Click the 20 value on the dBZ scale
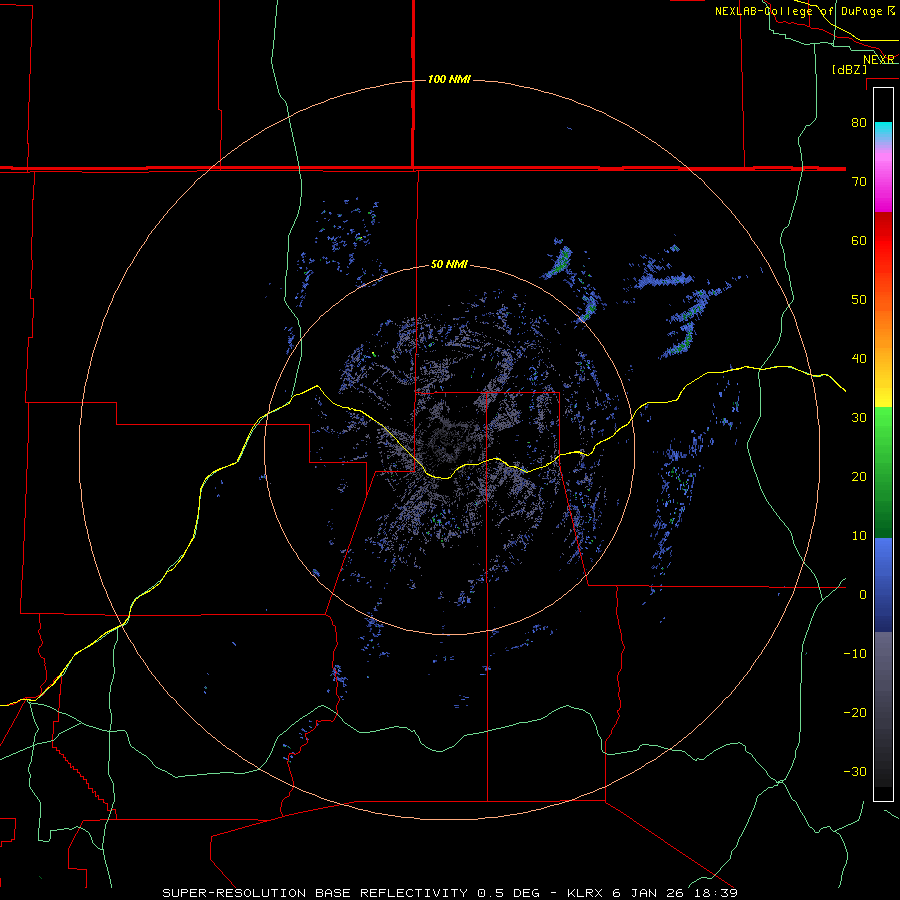 click(x=859, y=477)
